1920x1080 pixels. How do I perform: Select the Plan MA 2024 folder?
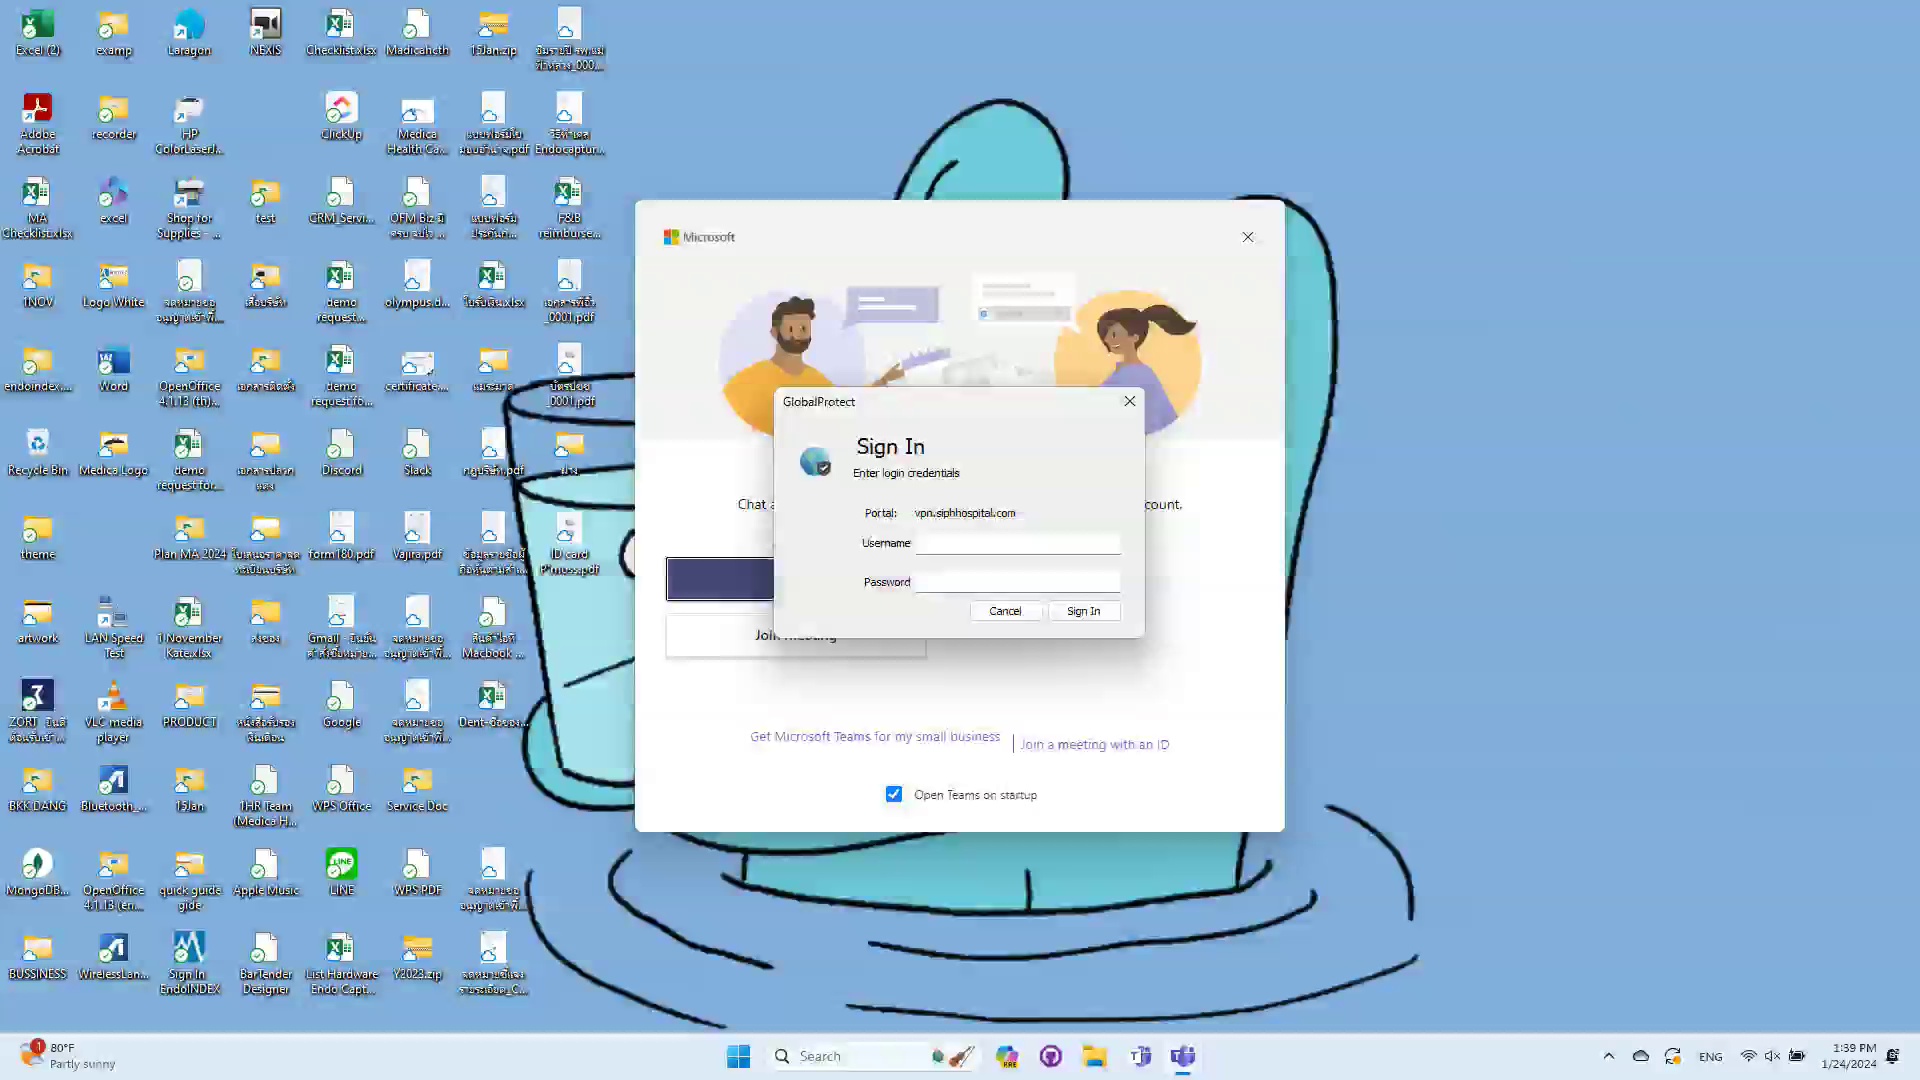pos(189,537)
